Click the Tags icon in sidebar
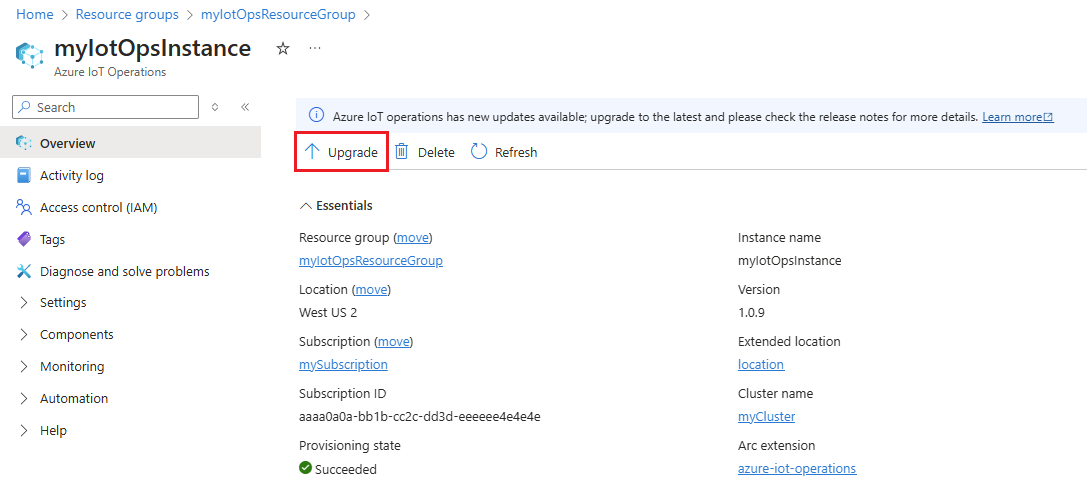This screenshot has width=1087, height=486. tap(24, 240)
